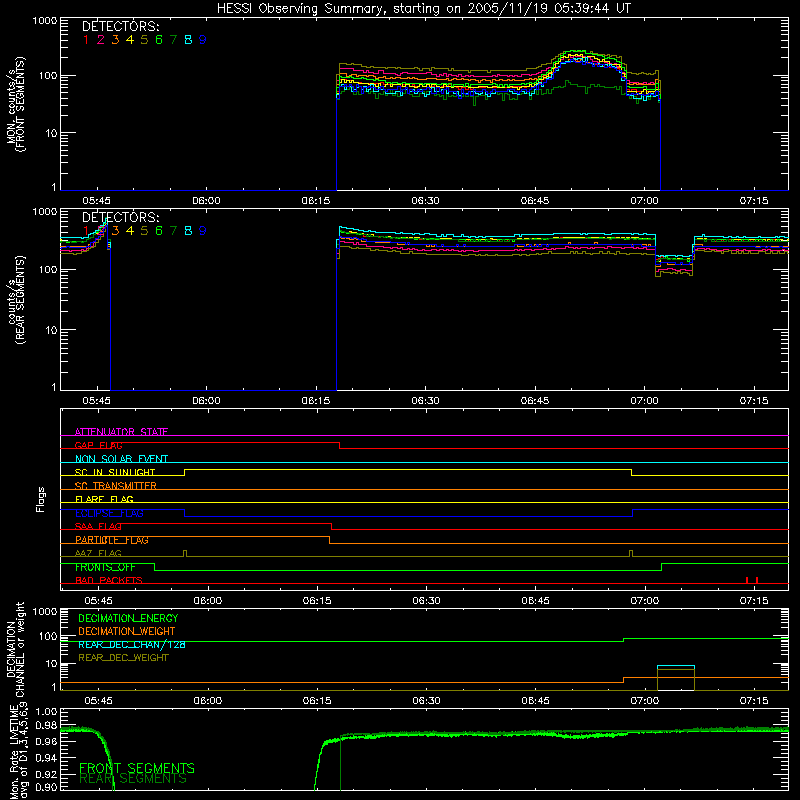The width and height of the screenshot is (800, 800).
Task: Click the SAA_FLAG label
Action: pyautogui.click(x=98, y=526)
